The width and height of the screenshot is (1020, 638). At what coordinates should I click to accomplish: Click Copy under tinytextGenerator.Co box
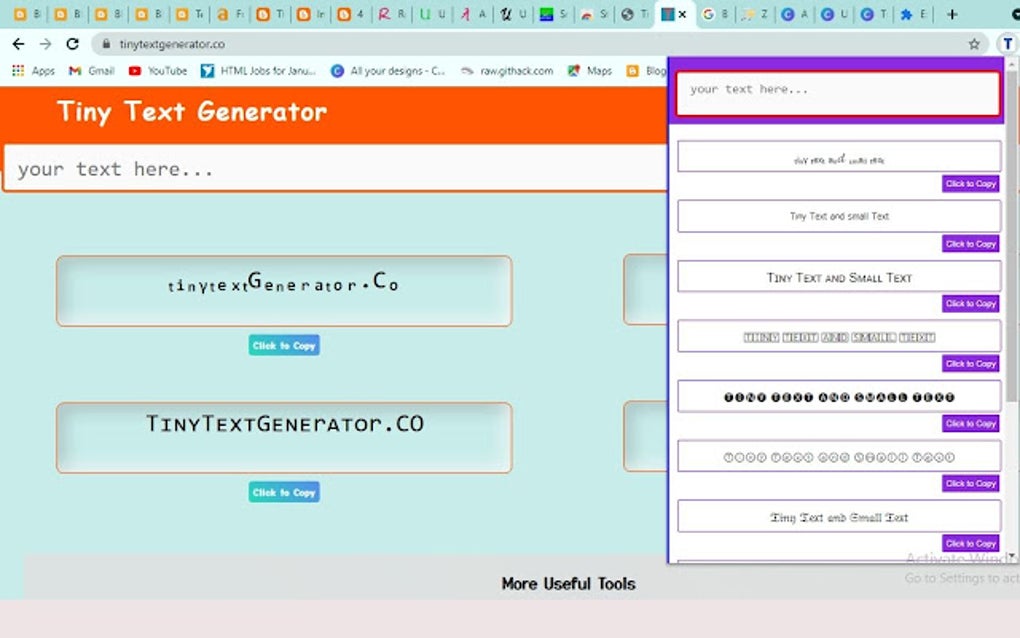click(x=284, y=345)
